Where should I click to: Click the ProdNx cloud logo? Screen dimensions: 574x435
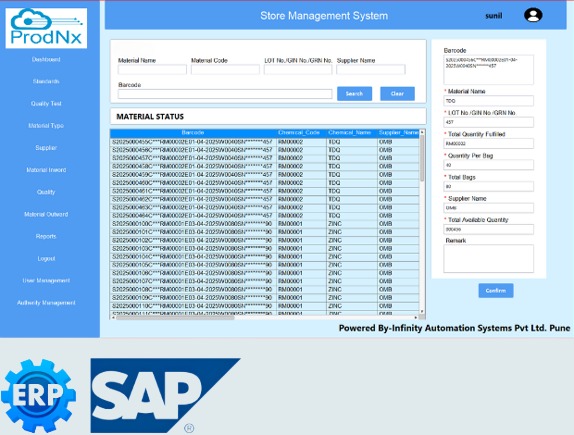46,28
